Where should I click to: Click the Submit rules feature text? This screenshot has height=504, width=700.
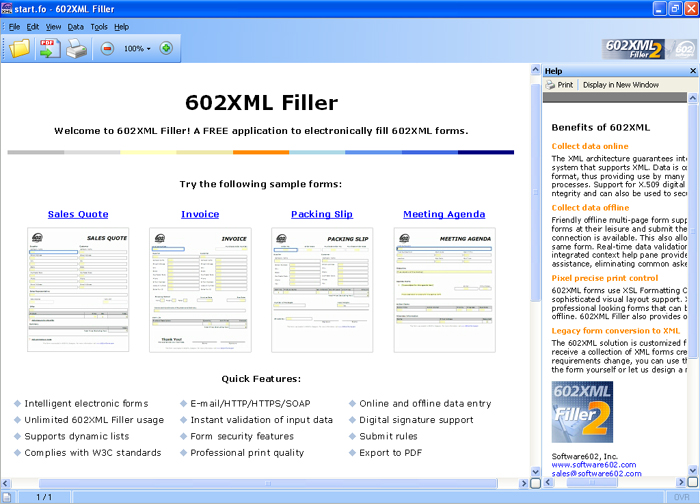tap(388, 436)
